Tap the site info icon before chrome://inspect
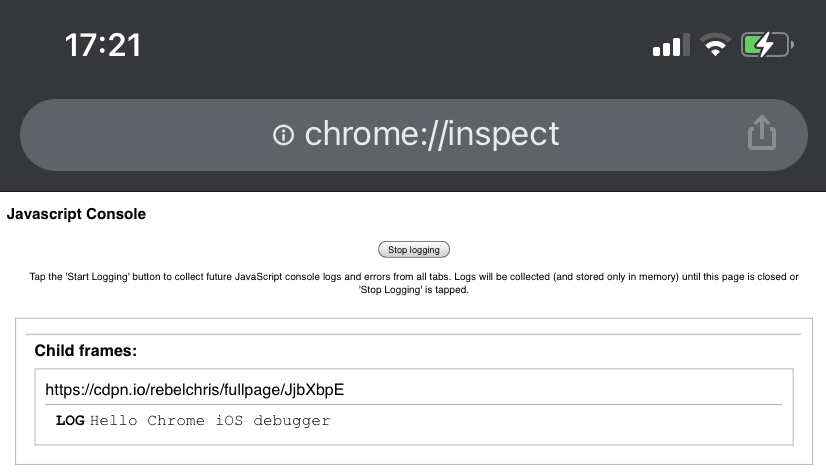The image size is (826, 475). [283, 135]
